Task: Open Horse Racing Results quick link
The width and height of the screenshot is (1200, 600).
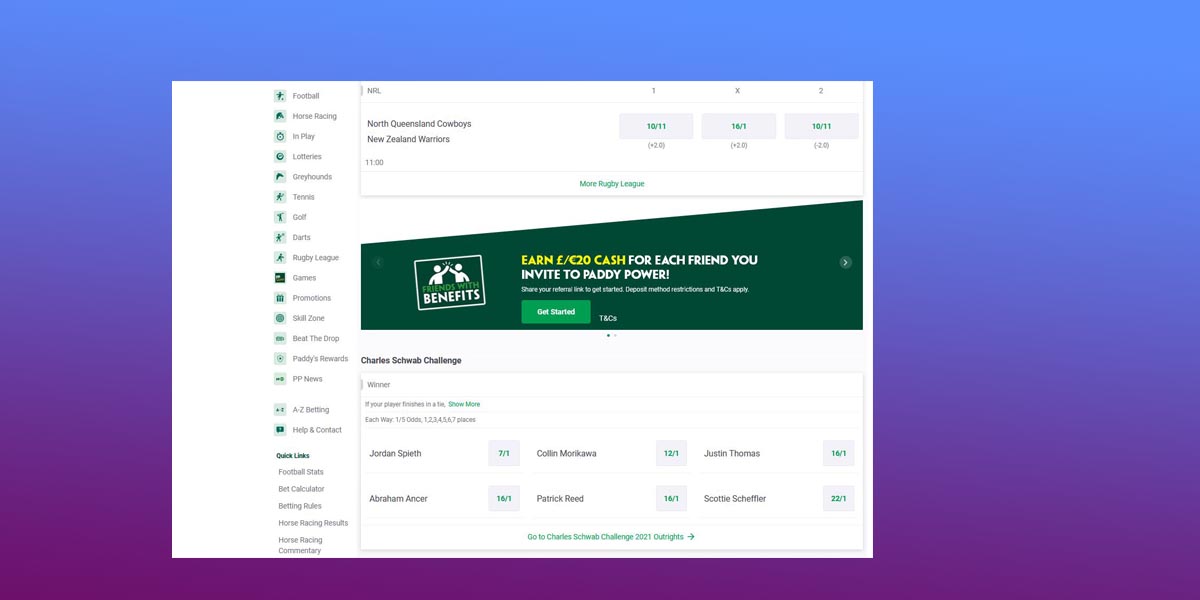Action: click(313, 523)
